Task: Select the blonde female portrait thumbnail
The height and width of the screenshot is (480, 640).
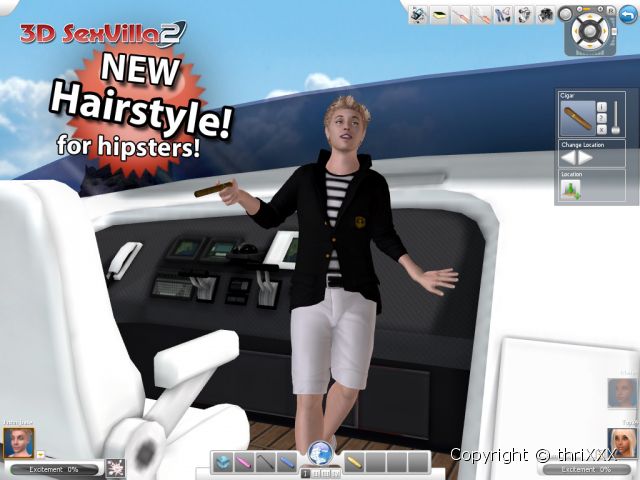Action: click(622, 443)
